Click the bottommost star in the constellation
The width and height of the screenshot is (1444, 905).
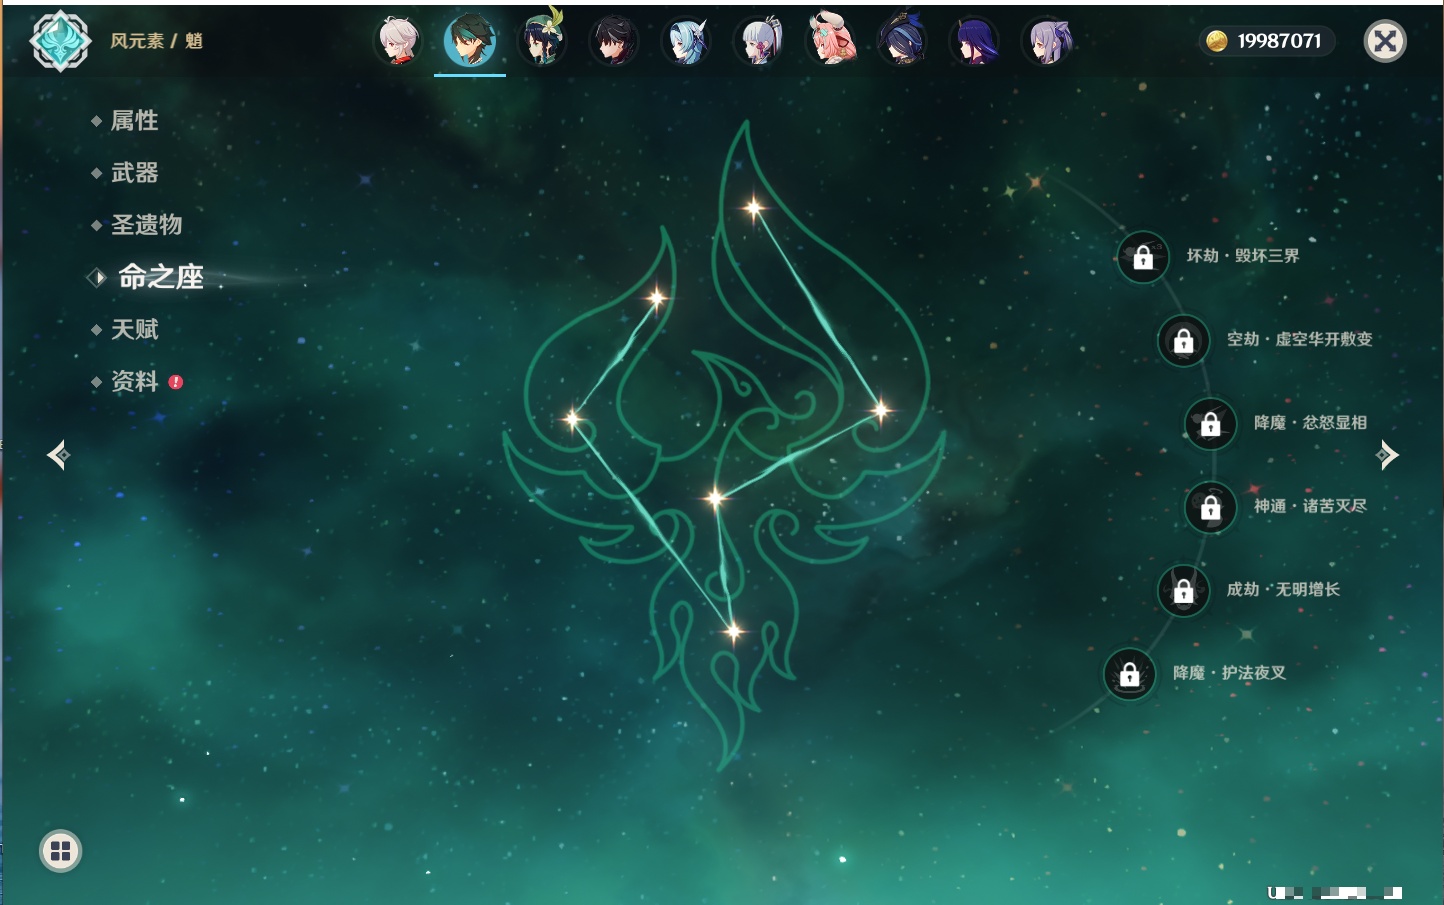(x=733, y=631)
